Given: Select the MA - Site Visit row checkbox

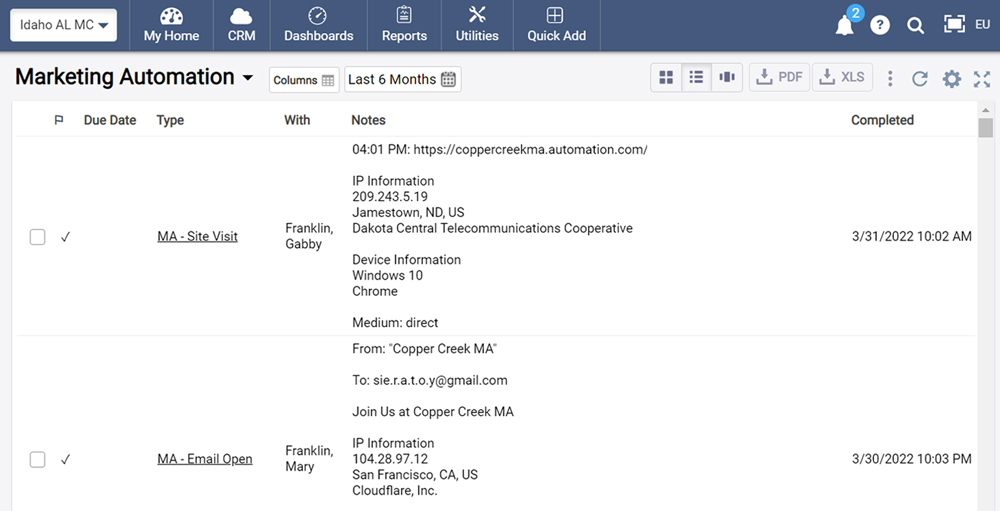Looking at the screenshot, I should pos(38,237).
